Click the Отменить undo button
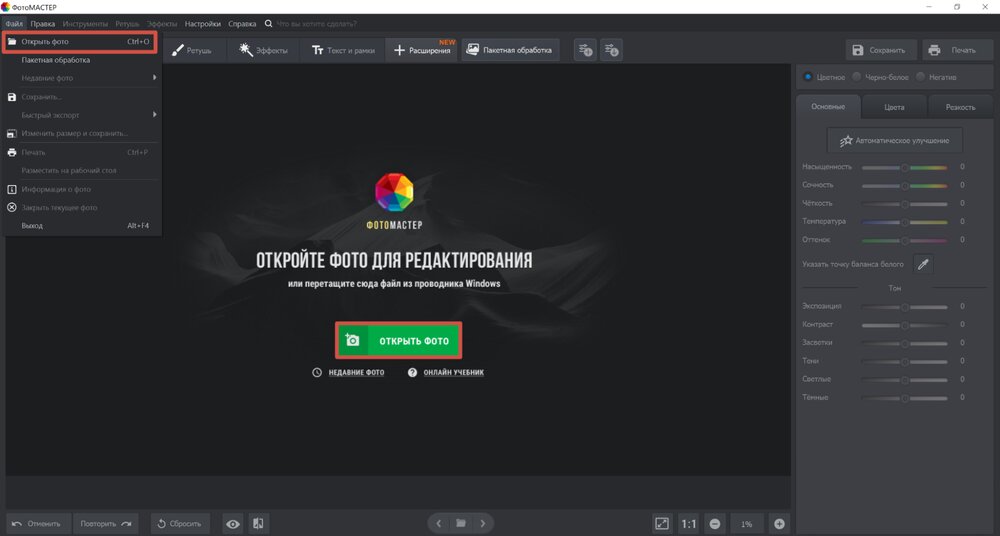The image size is (1000, 536). tap(37, 524)
